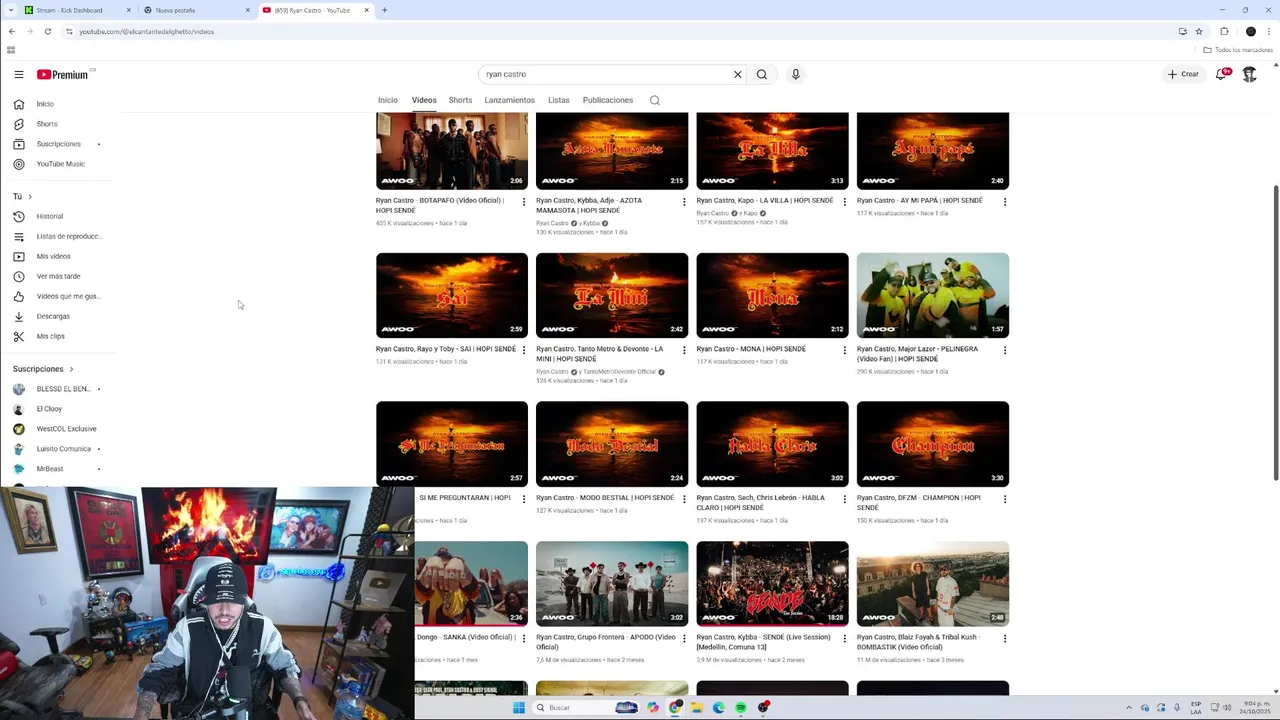Open the install-app icon in the address bar
The width and height of the screenshot is (1280, 720).
point(1183,31)
